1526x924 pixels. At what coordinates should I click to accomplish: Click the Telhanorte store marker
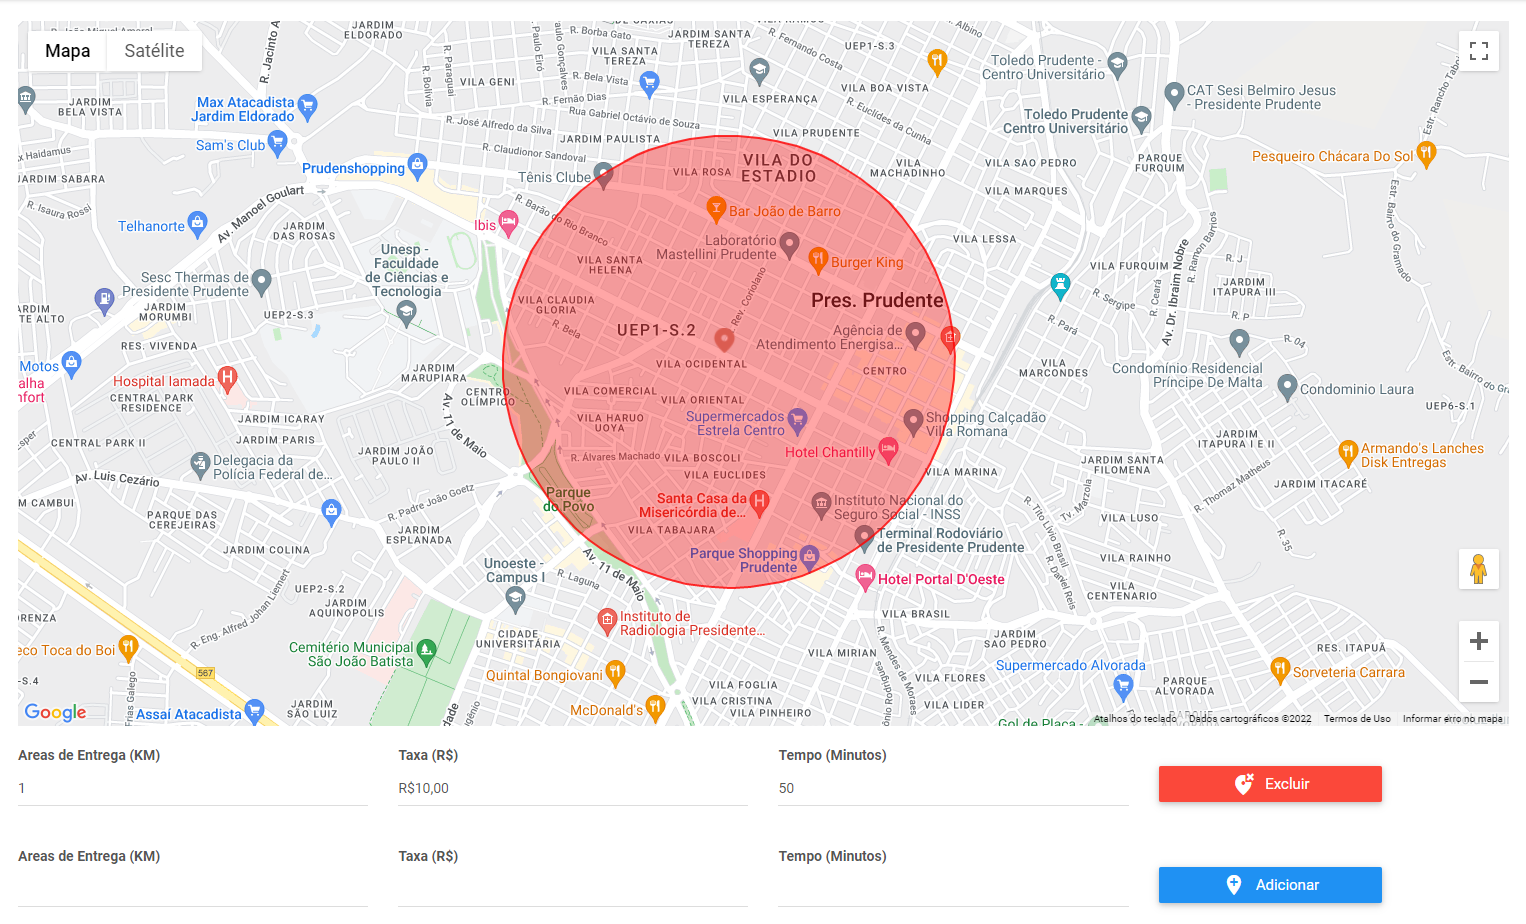click(198, 222)
